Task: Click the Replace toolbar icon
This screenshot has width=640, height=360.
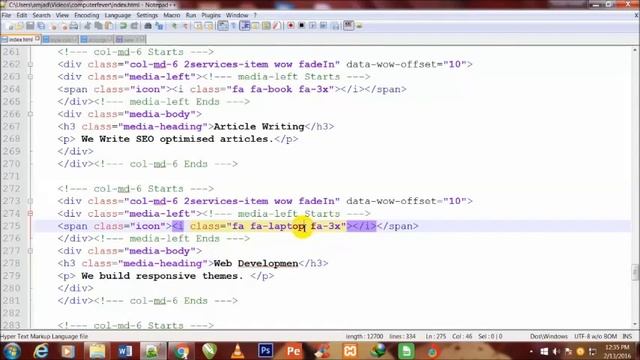Action: (159, 26)
